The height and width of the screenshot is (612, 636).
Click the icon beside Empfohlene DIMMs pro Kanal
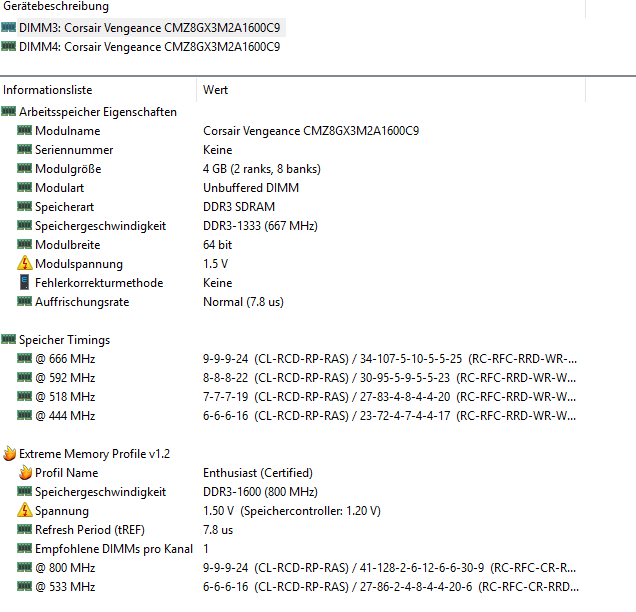(x=24, y=549)
